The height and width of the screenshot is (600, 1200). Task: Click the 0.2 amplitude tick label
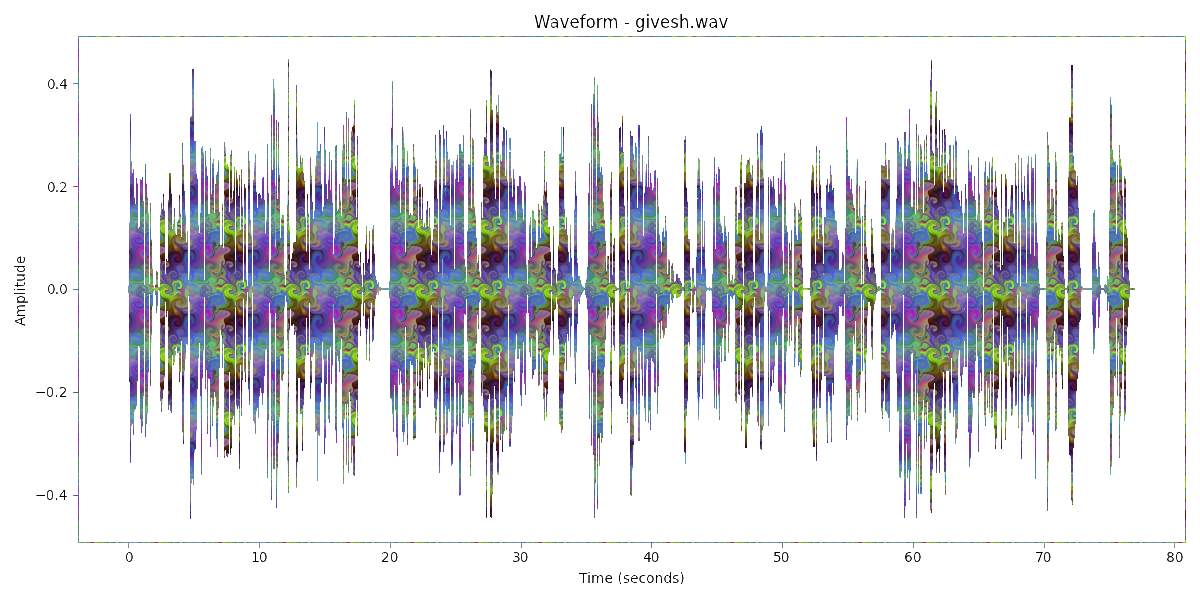[x=57, y=187]
